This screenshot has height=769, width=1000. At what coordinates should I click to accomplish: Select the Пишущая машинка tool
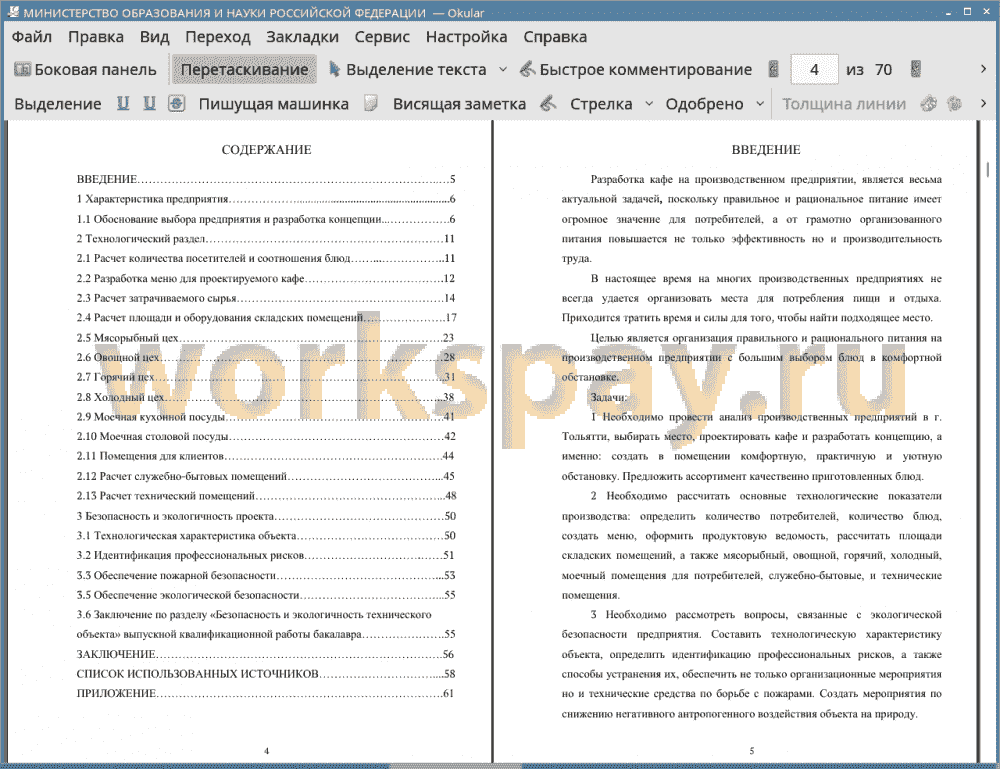coord(274,104)
